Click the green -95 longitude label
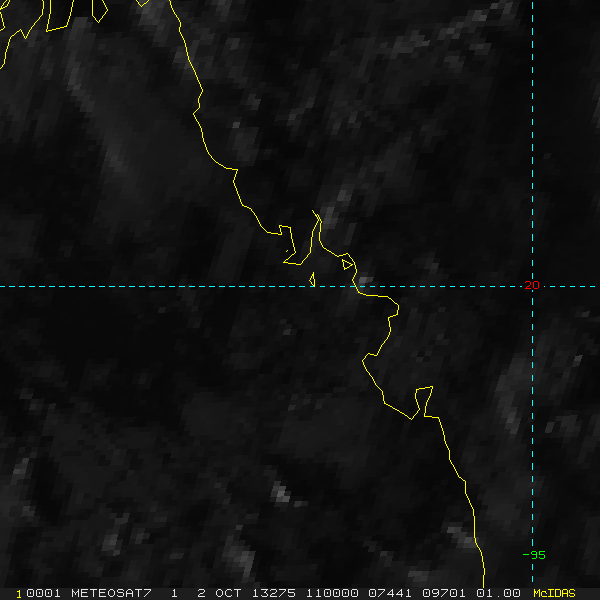 [534, 555]
